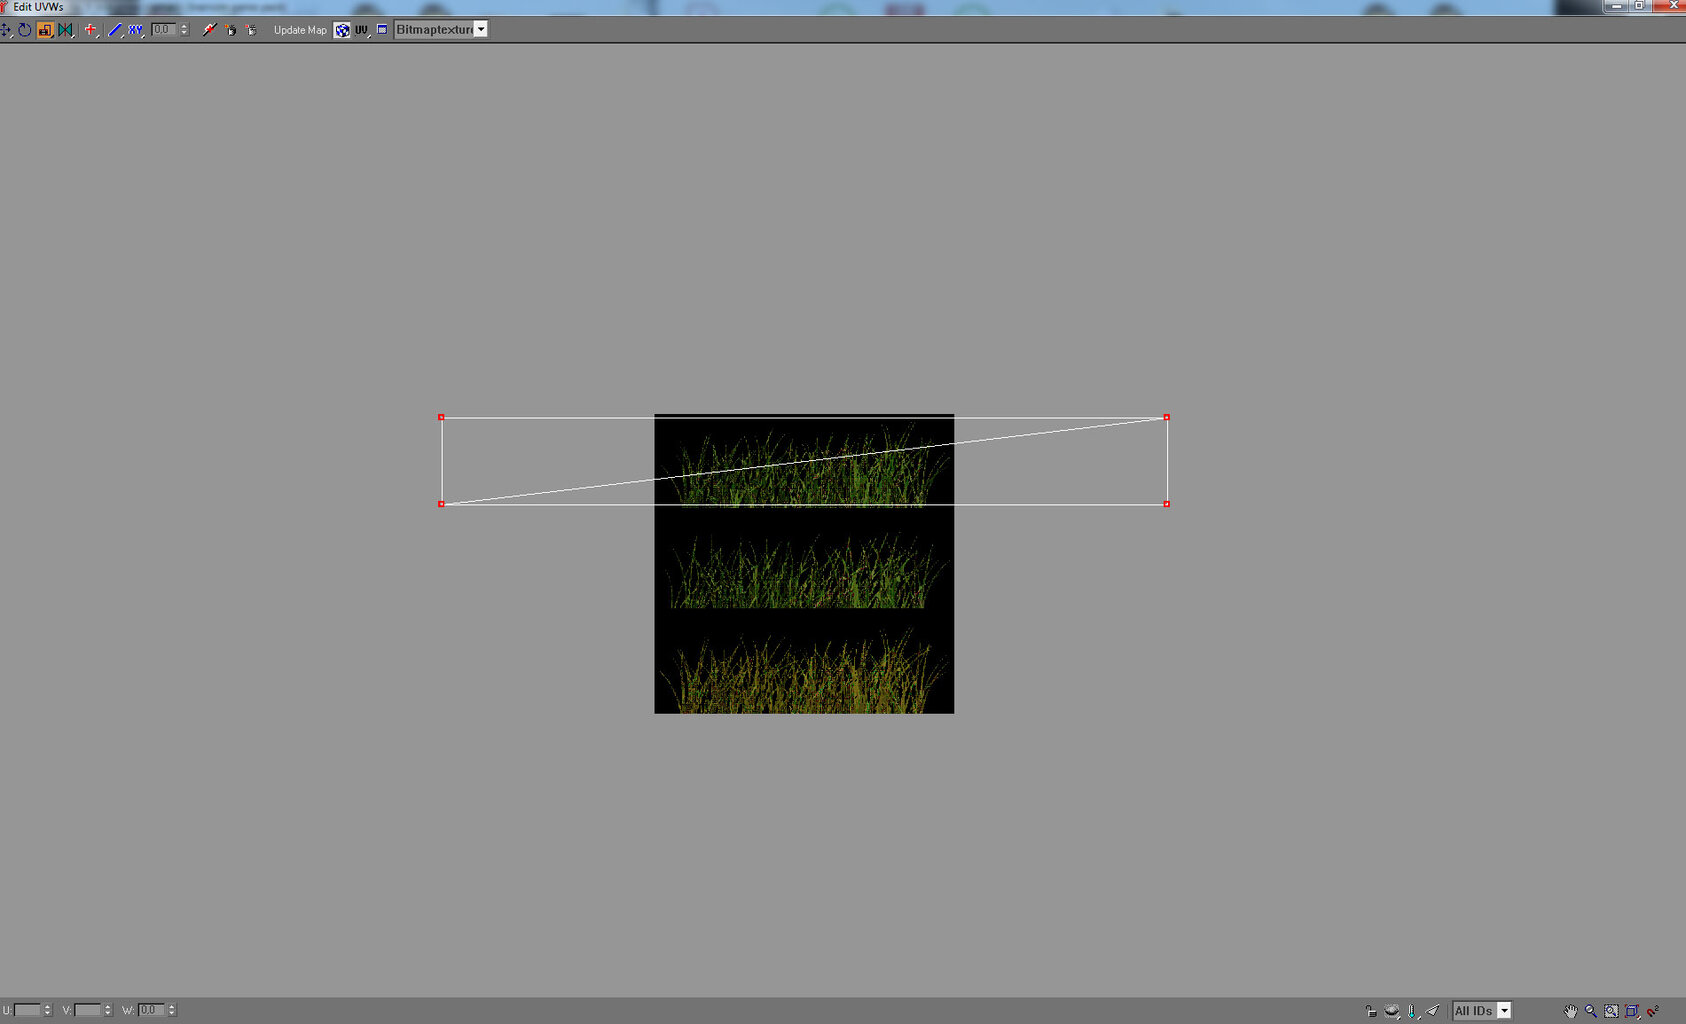1686x1024 pixels.
Task: Toggle the red plus expand selection icon
Action: (x=91, y=30)
